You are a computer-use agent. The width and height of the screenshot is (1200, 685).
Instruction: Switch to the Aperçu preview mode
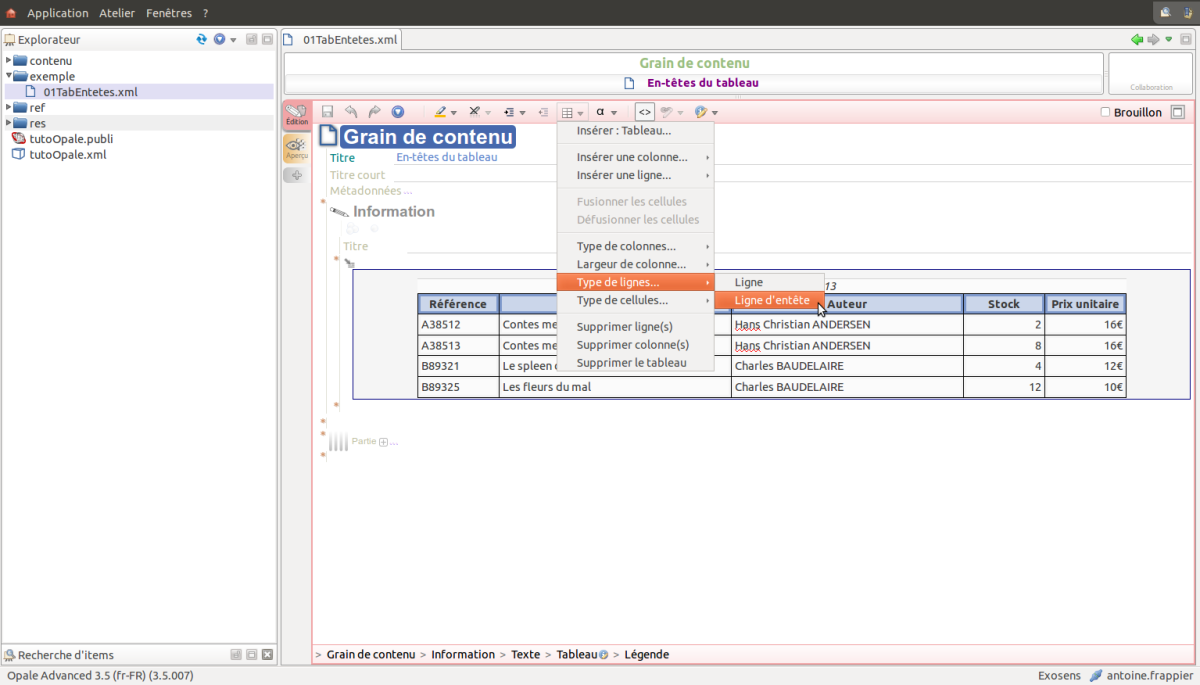point(296,149)
